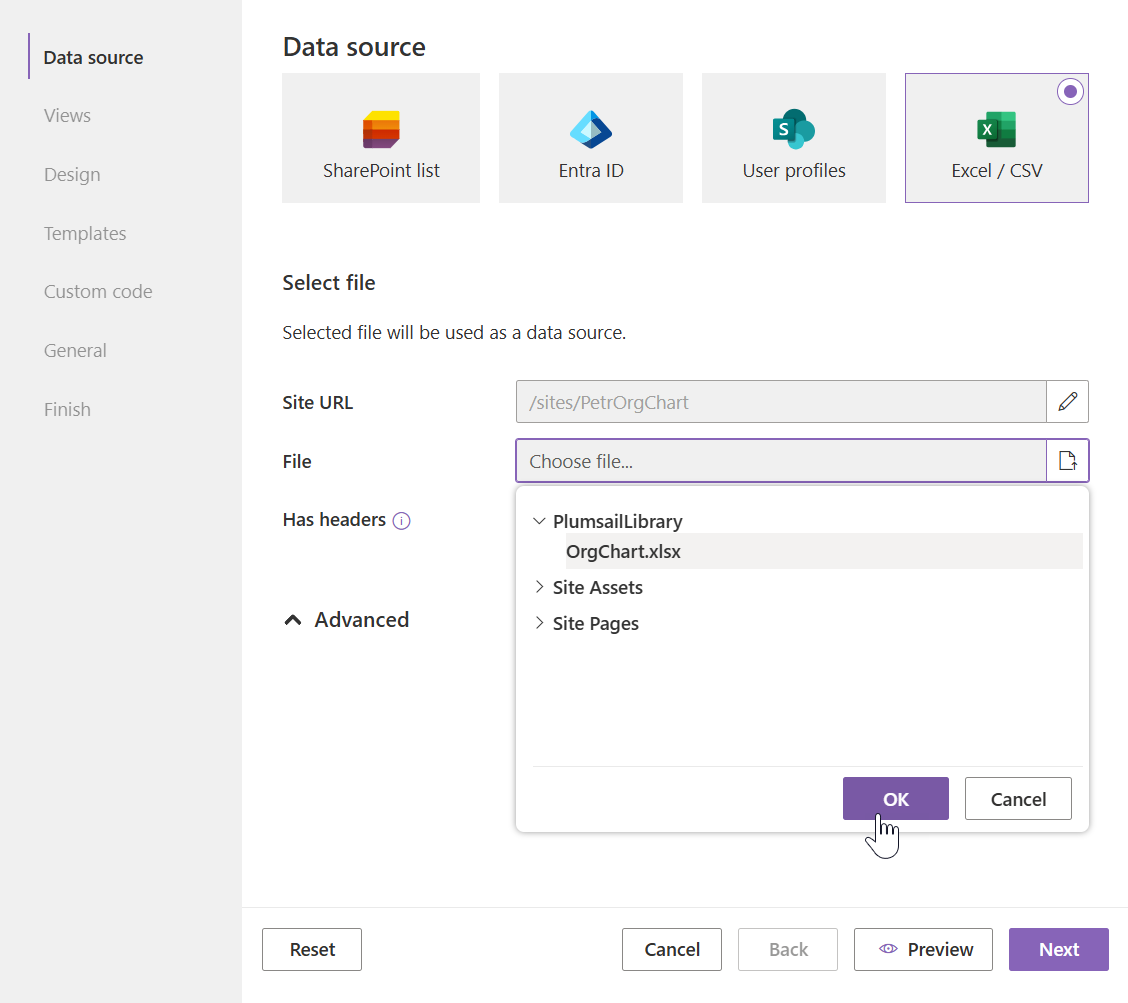The height and width of the screenshot is (1003, 1128).
Task: Open the Data source step in sidebar
Action: pyautogui.click(x=94, y=57)
